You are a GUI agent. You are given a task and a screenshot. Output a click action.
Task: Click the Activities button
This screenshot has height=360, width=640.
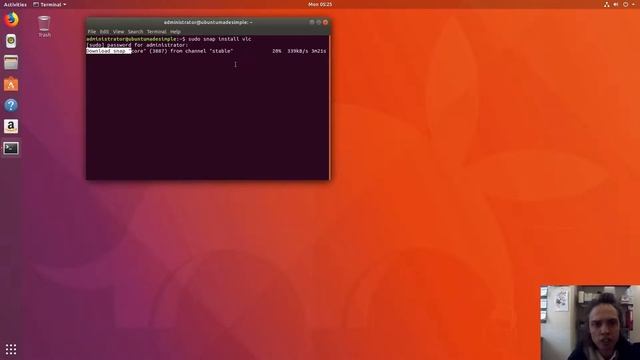click(15, 4)
